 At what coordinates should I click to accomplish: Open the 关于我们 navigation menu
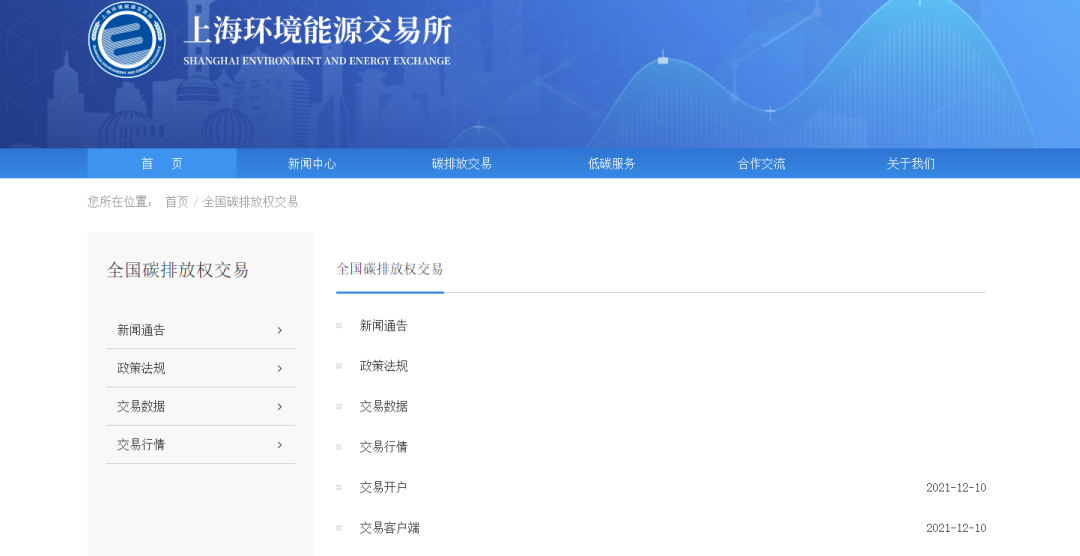(911, 163)
